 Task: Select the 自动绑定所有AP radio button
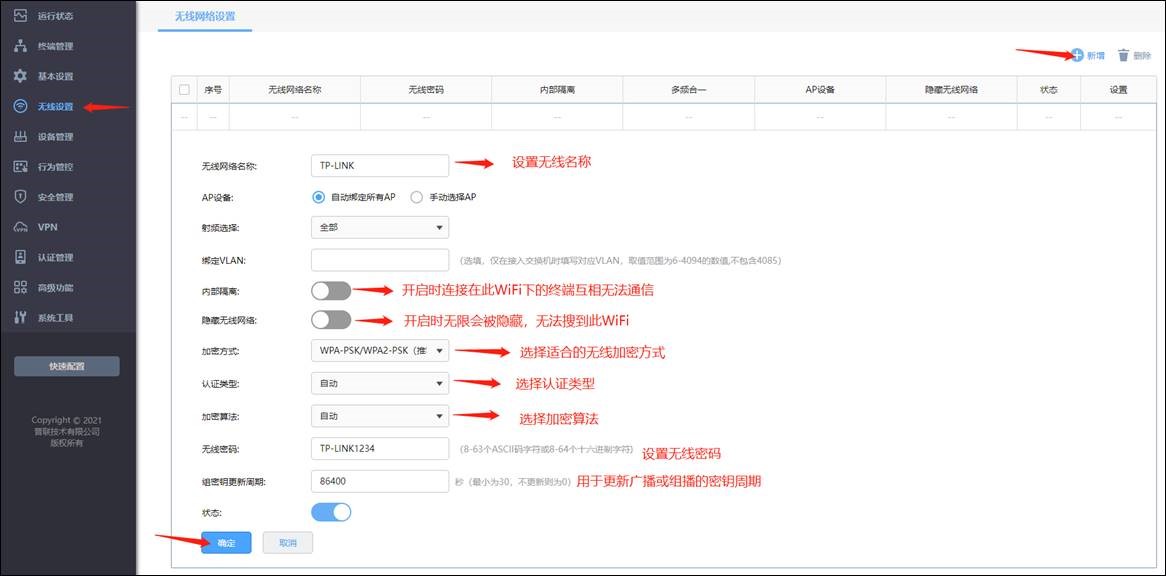click(x=318, y=197)
